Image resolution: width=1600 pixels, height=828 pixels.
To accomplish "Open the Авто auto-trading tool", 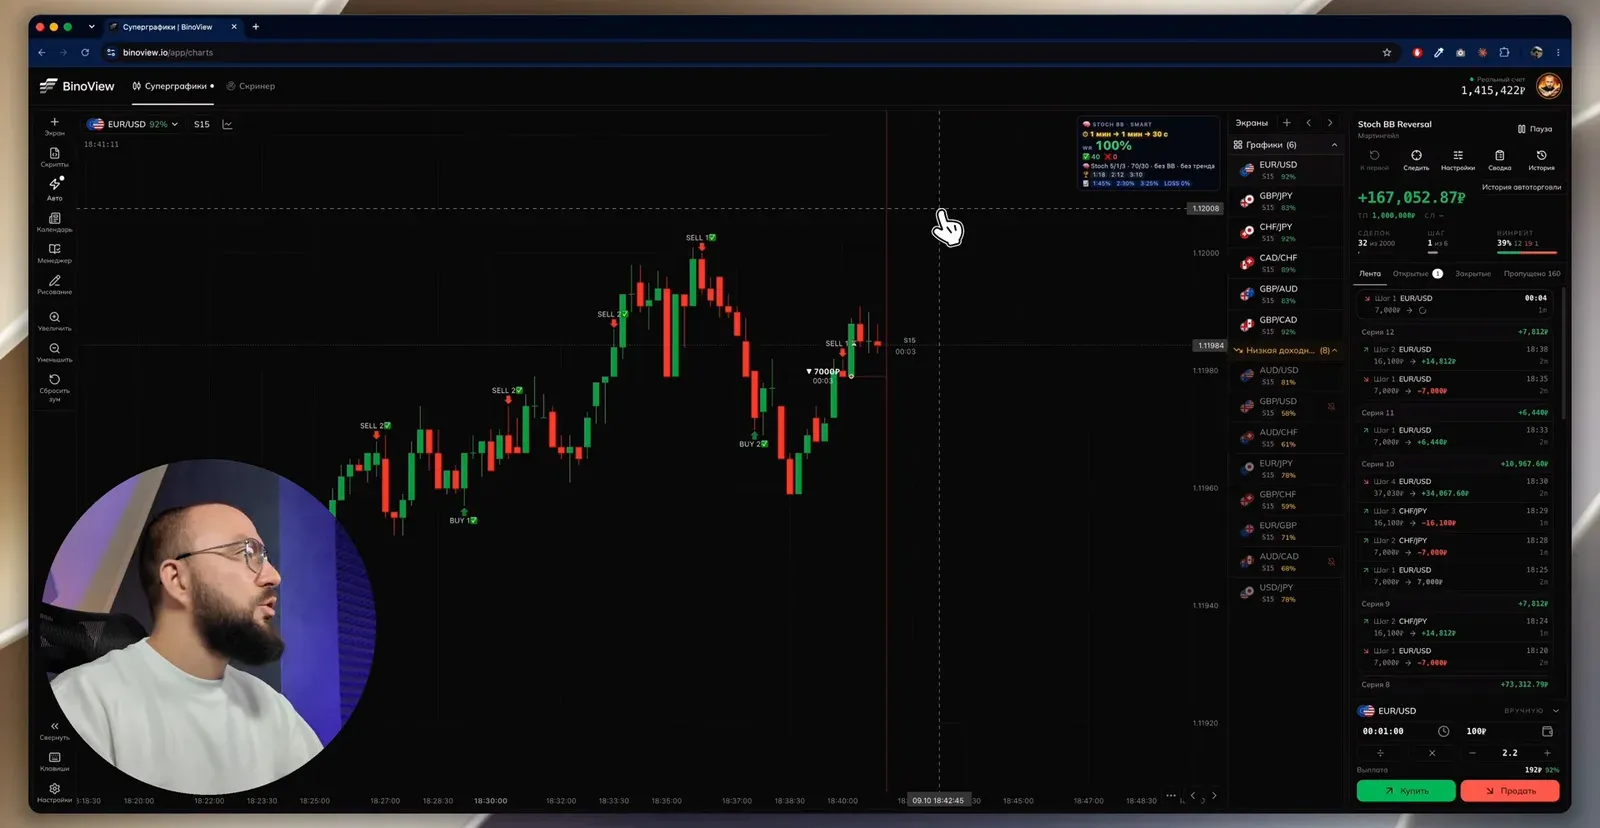I will pyautogui.click(x=54, y=188).
